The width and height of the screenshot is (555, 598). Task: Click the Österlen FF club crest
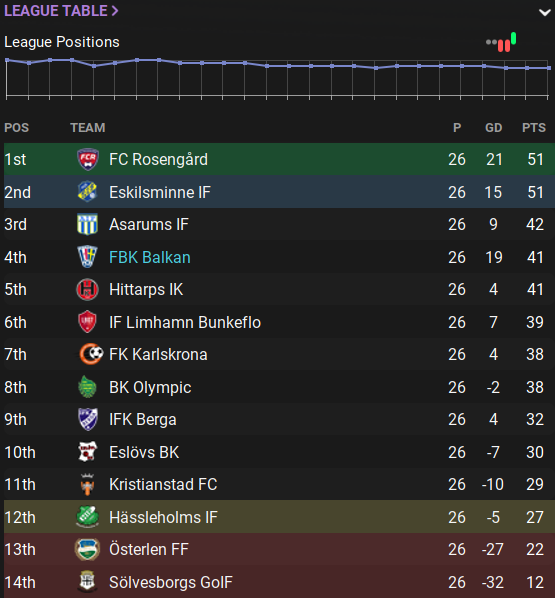87,550
